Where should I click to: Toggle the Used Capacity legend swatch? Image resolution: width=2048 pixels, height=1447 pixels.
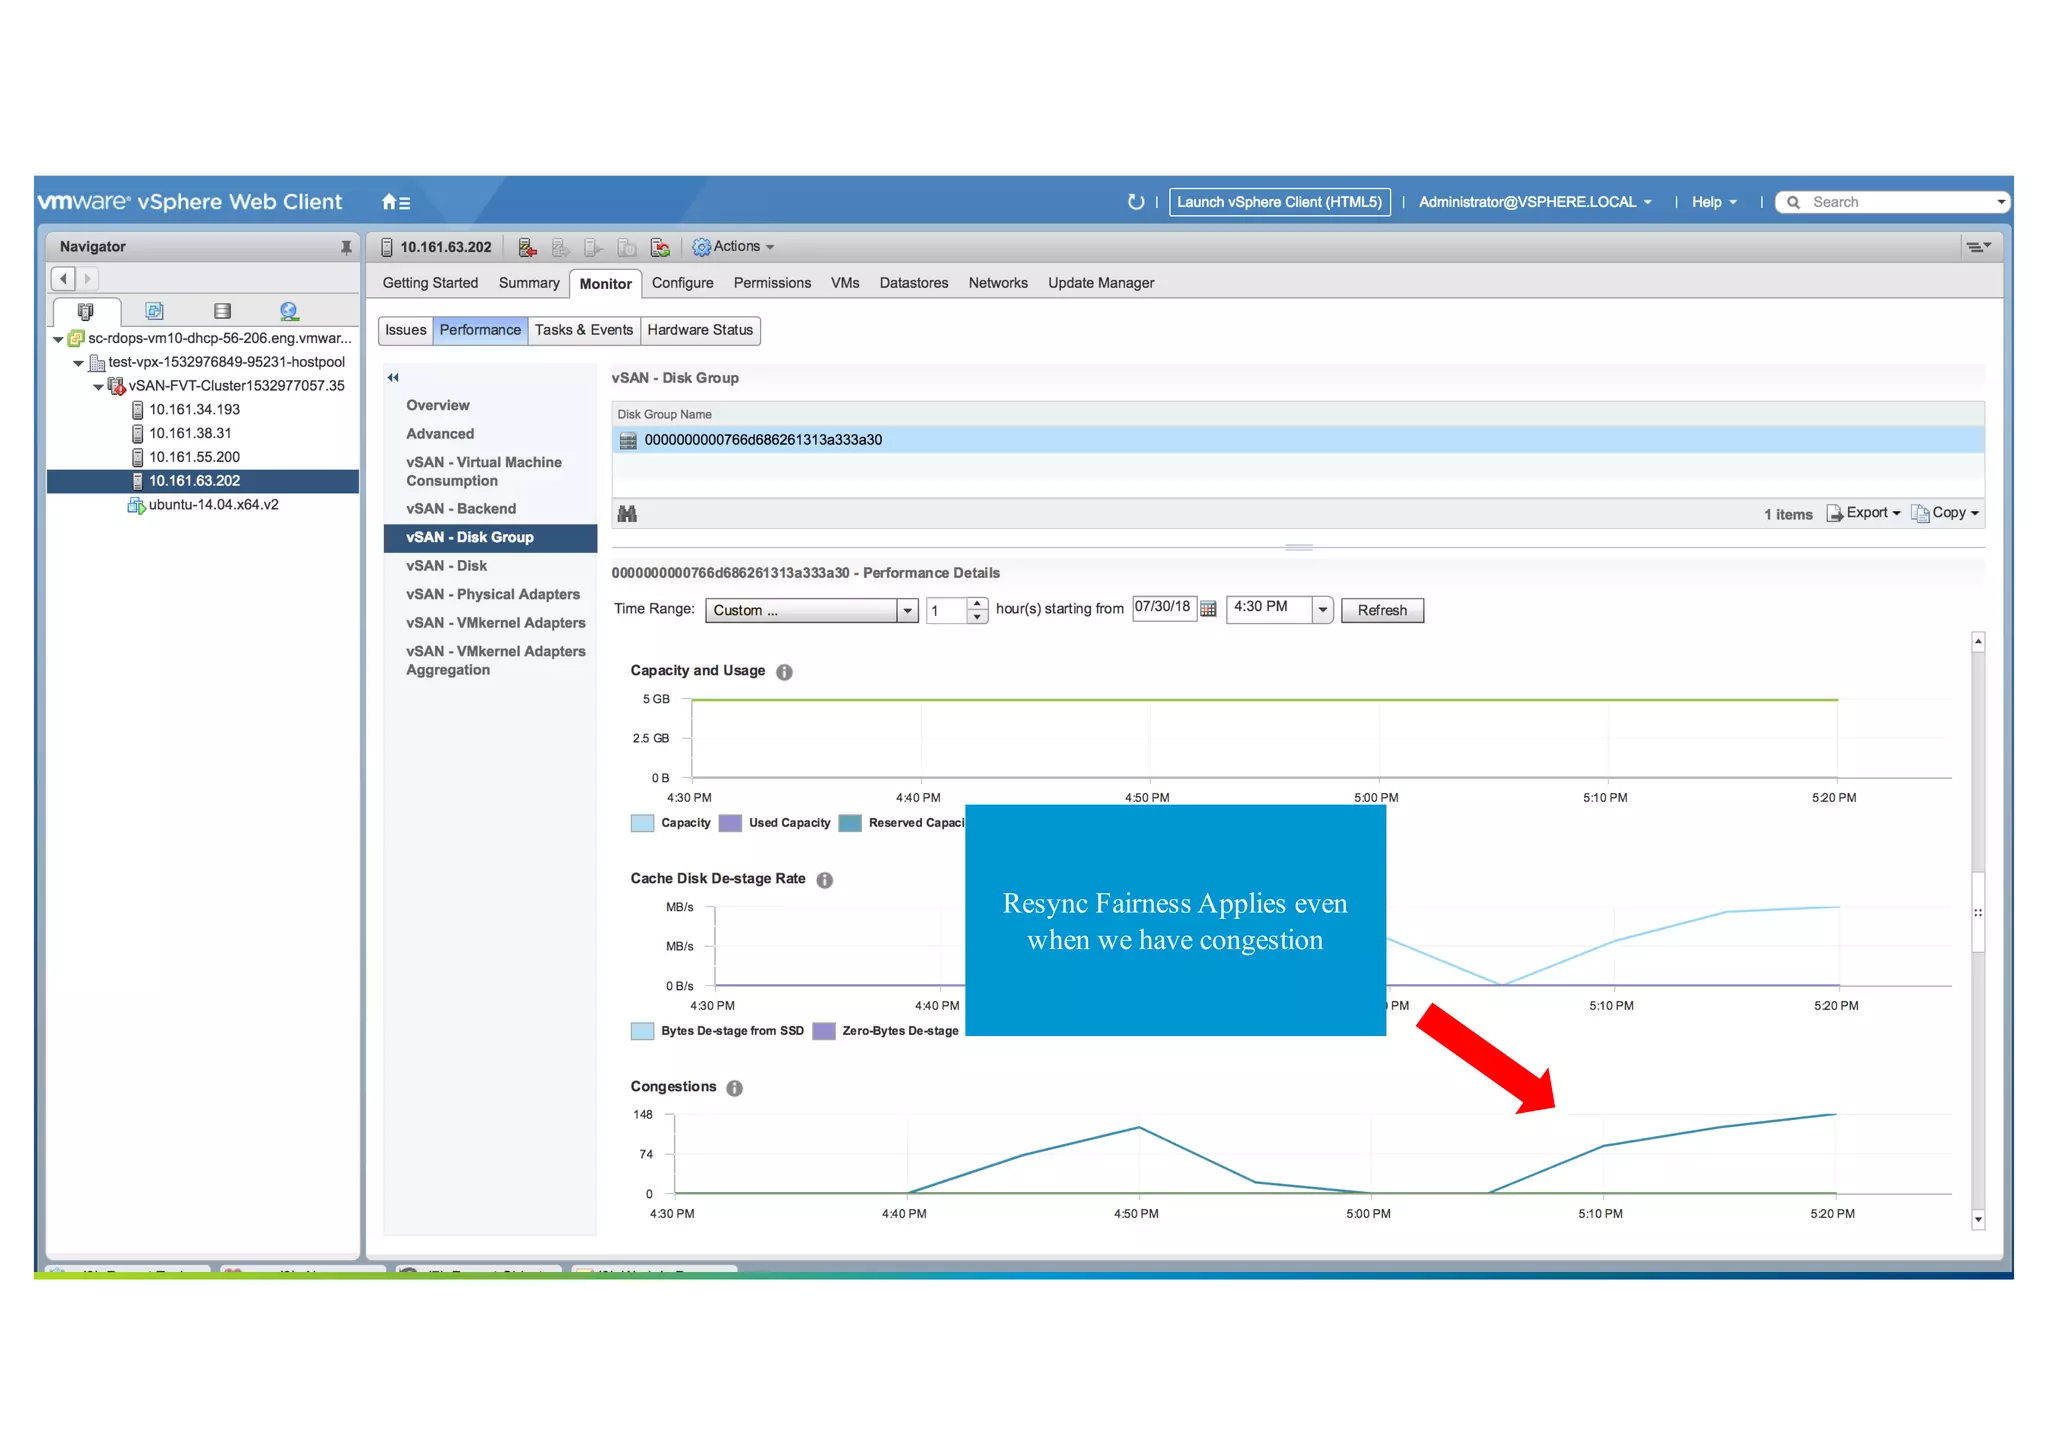click(x=731, y=823)
